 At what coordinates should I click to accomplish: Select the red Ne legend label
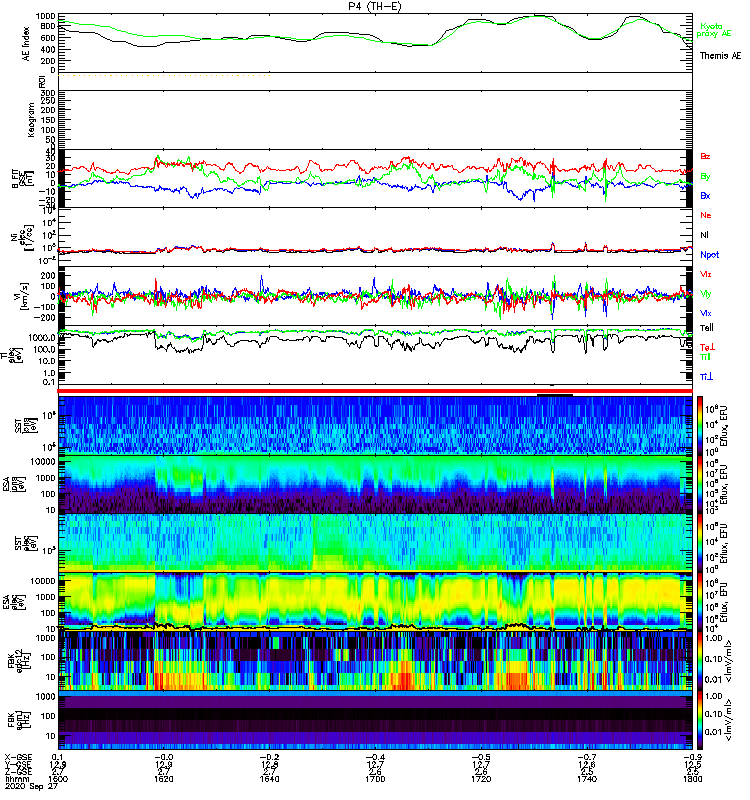(706, 215)
